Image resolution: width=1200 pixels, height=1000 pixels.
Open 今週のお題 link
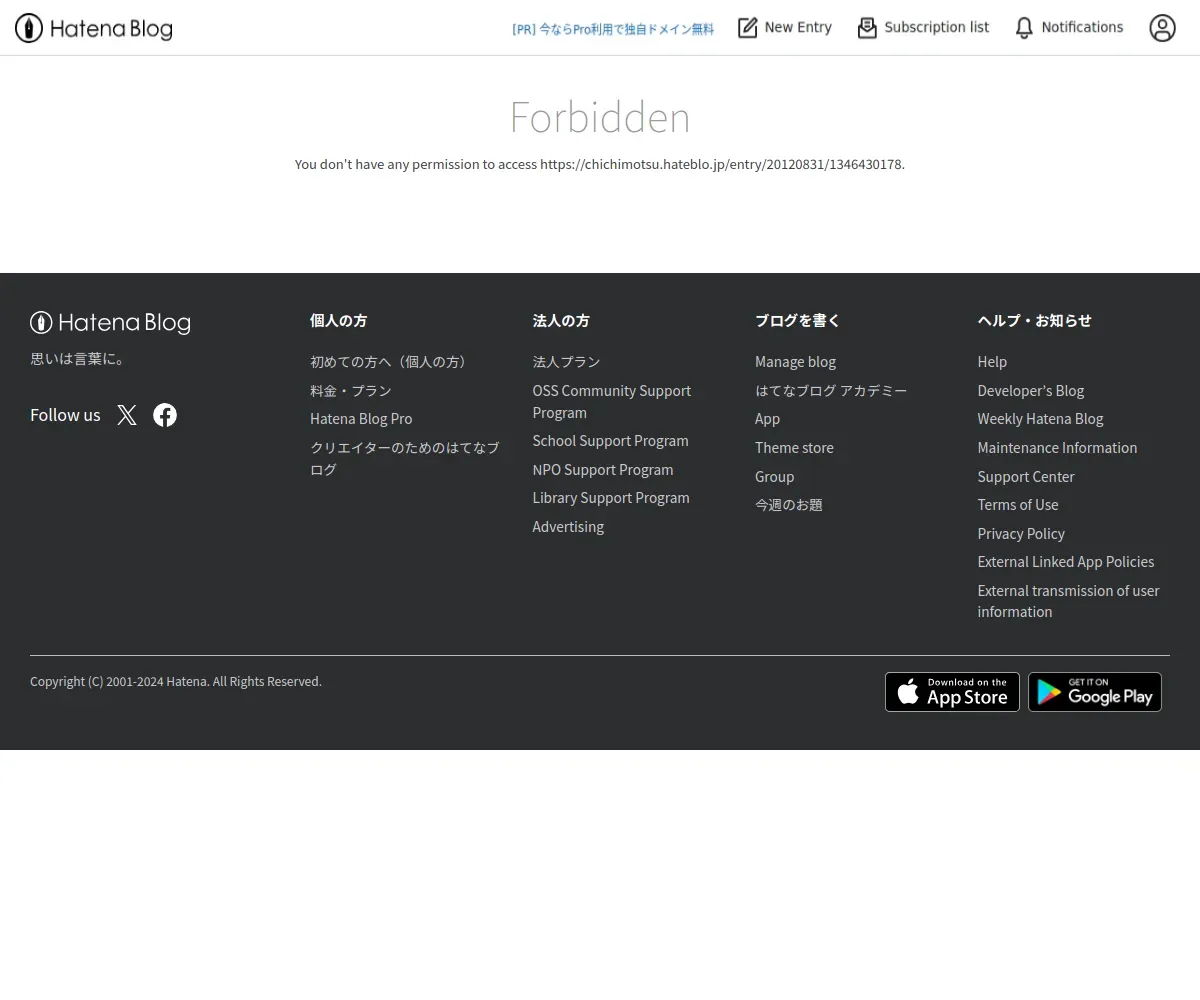[x=789, y=505]
